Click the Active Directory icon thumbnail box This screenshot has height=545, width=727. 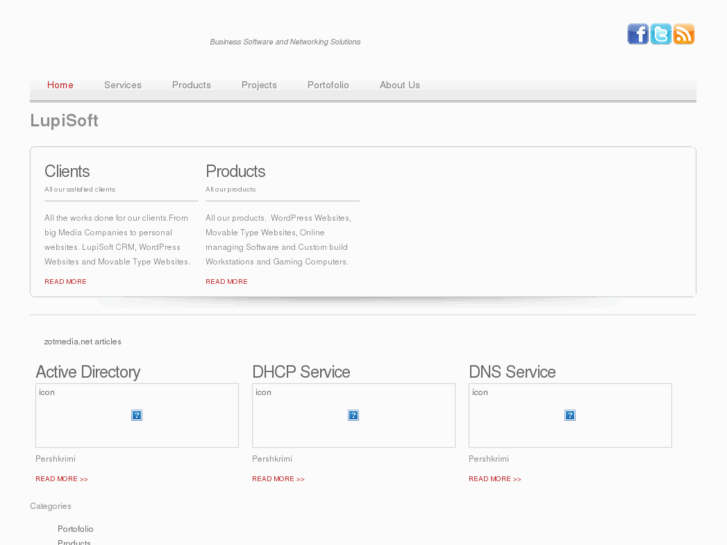[137, 416]
